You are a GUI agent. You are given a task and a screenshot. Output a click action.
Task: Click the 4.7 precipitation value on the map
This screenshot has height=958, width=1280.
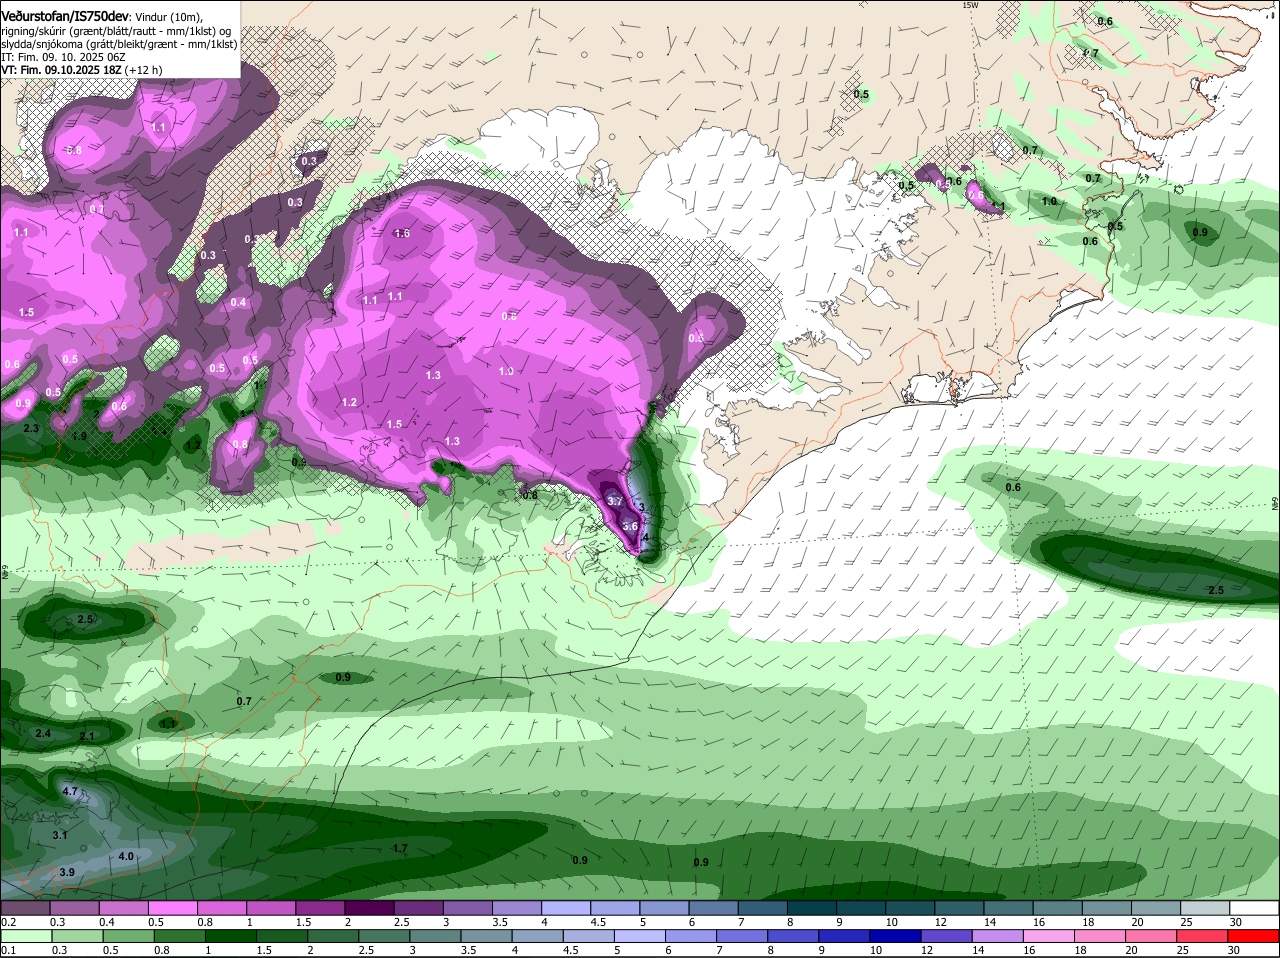[70, 791]
